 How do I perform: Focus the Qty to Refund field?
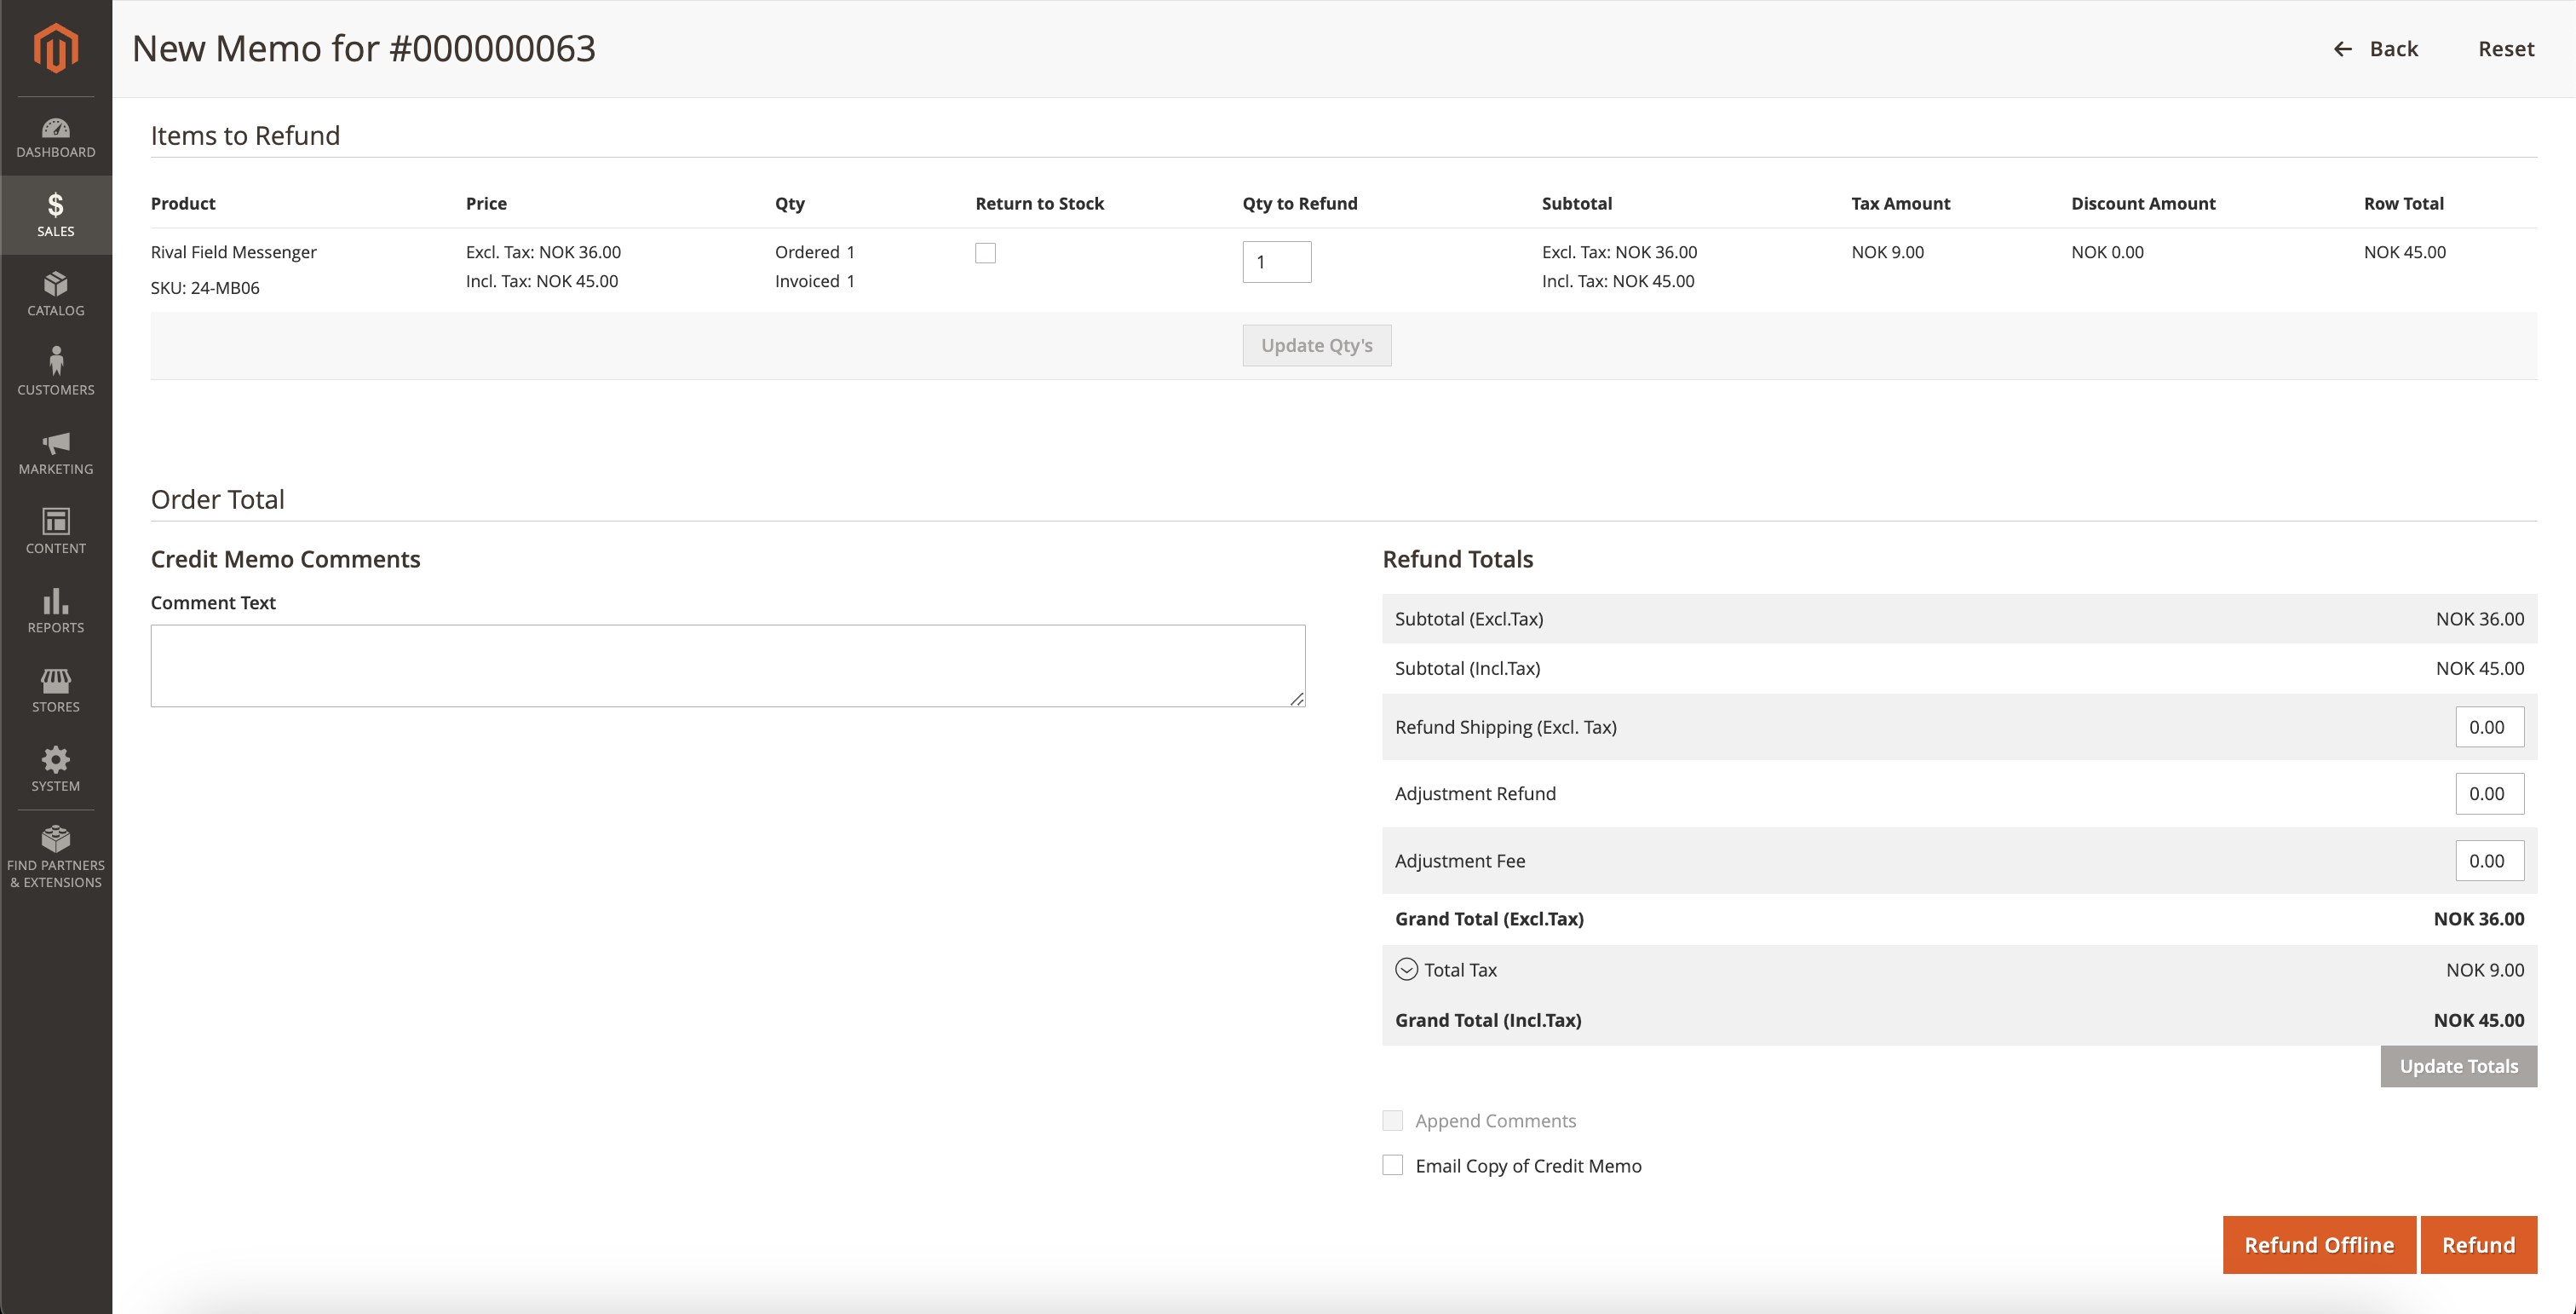[x=1277, y=262]
